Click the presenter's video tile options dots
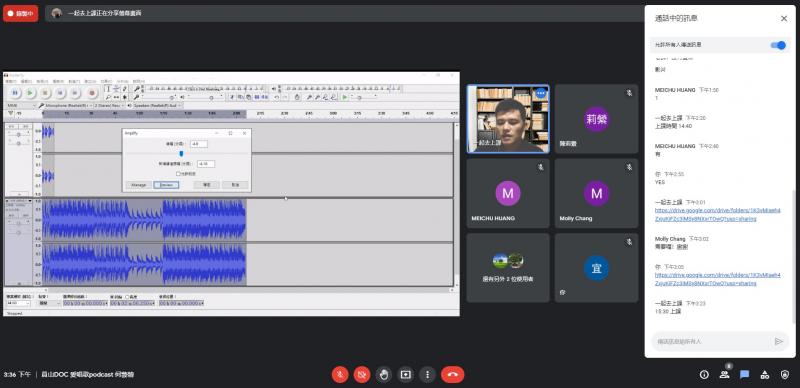The image size is (800, 388). (x=541, y=93)
